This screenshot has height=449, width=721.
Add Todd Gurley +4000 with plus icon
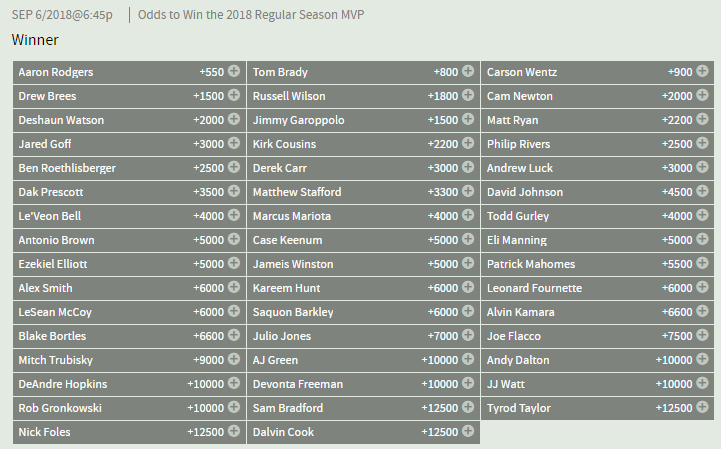(702, 216)
